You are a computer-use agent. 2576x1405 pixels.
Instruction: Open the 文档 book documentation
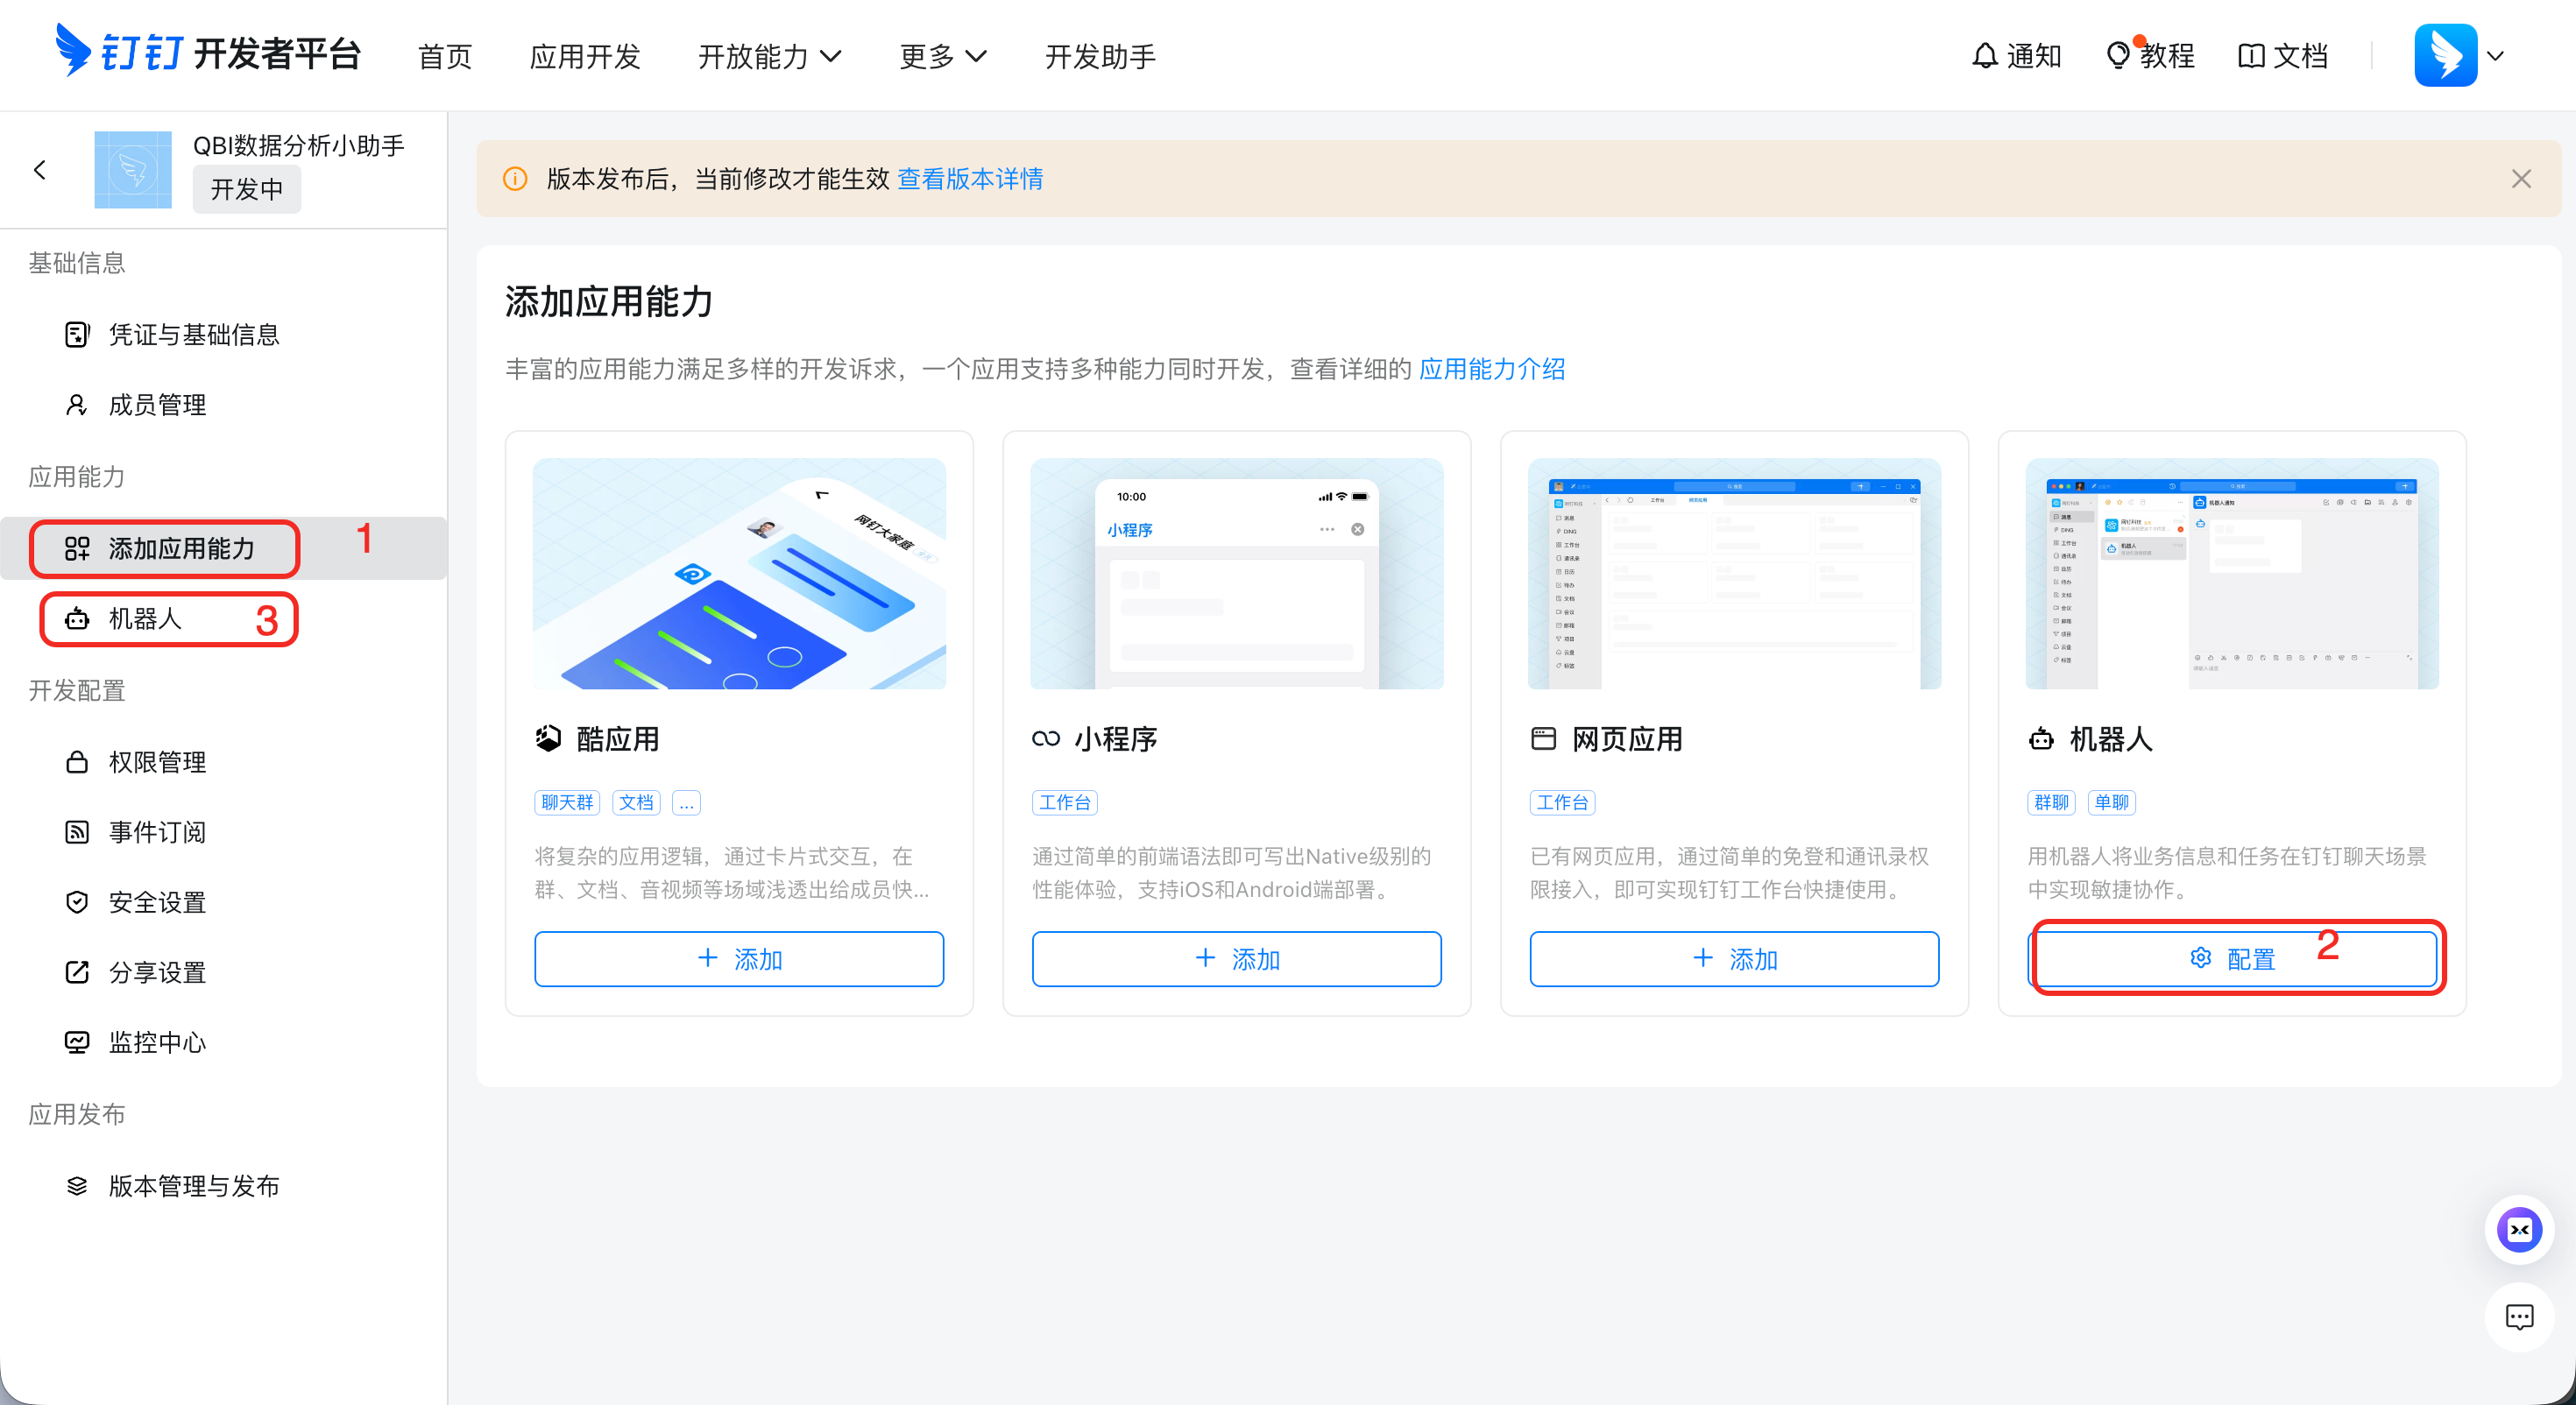[x=2283, y=56]
